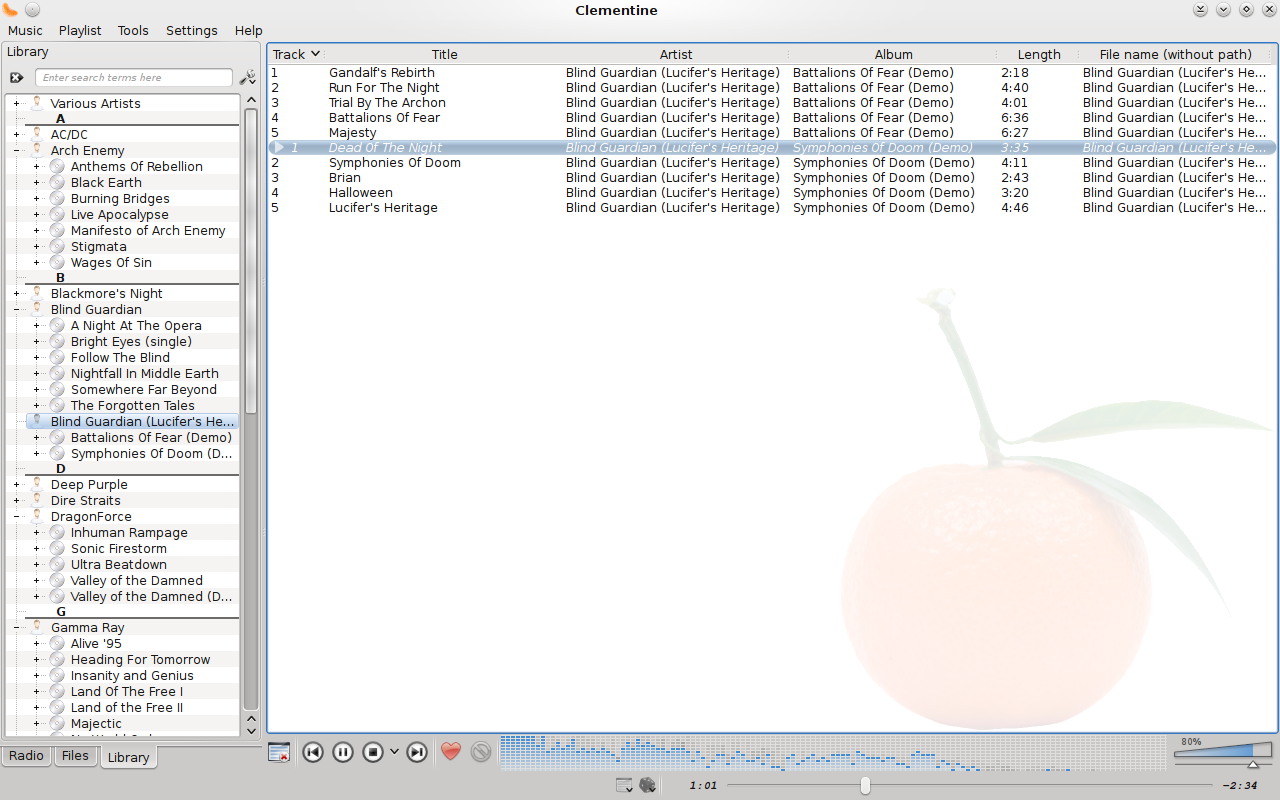Screen dimensions: 1280x800
Task: Switch to the Files tab
Action: tap(75, 755)
